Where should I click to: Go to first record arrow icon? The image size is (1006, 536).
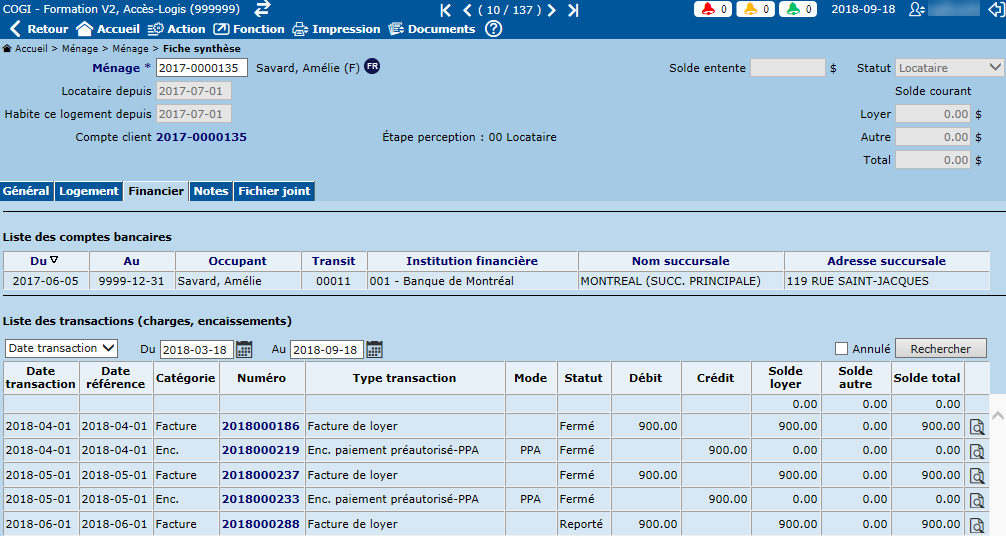coord(446,10)
